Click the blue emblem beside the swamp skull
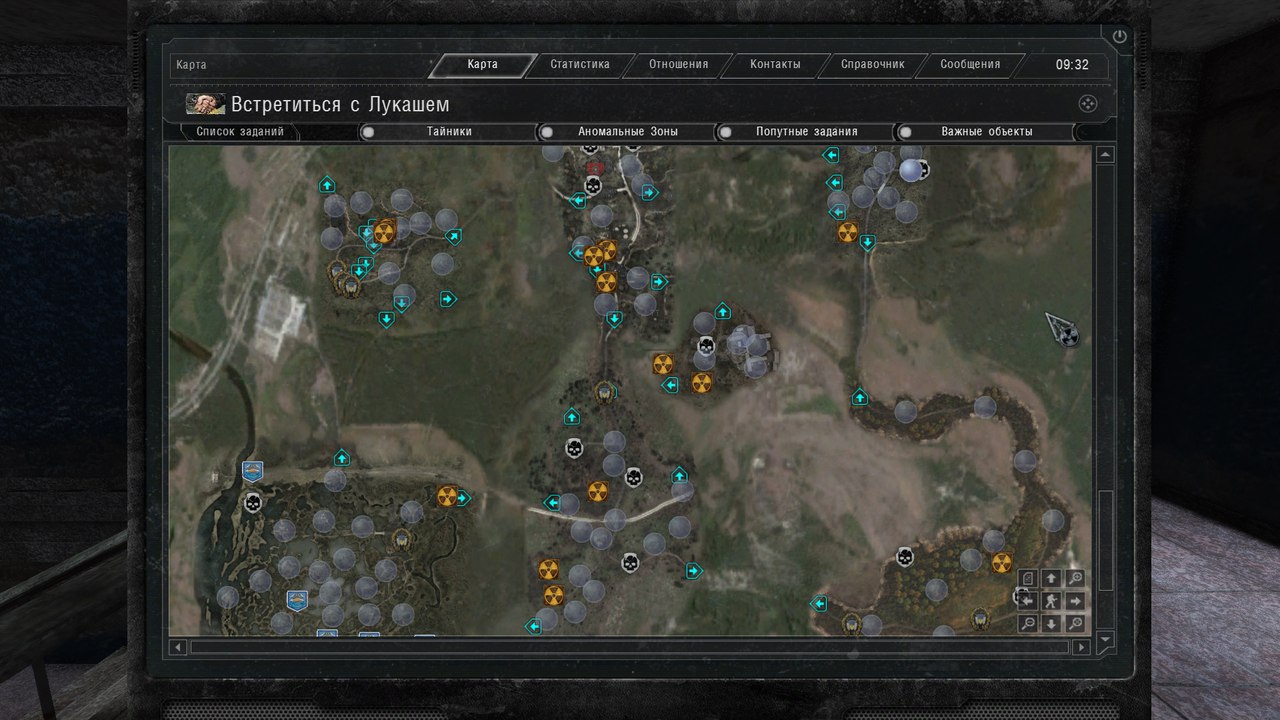Screen dimensions: 1280x720 pos(253,471)
